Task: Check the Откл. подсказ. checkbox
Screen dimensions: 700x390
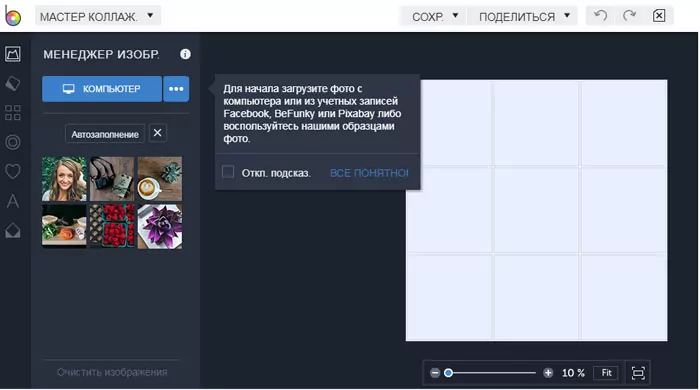Action: tap(228, 172)
